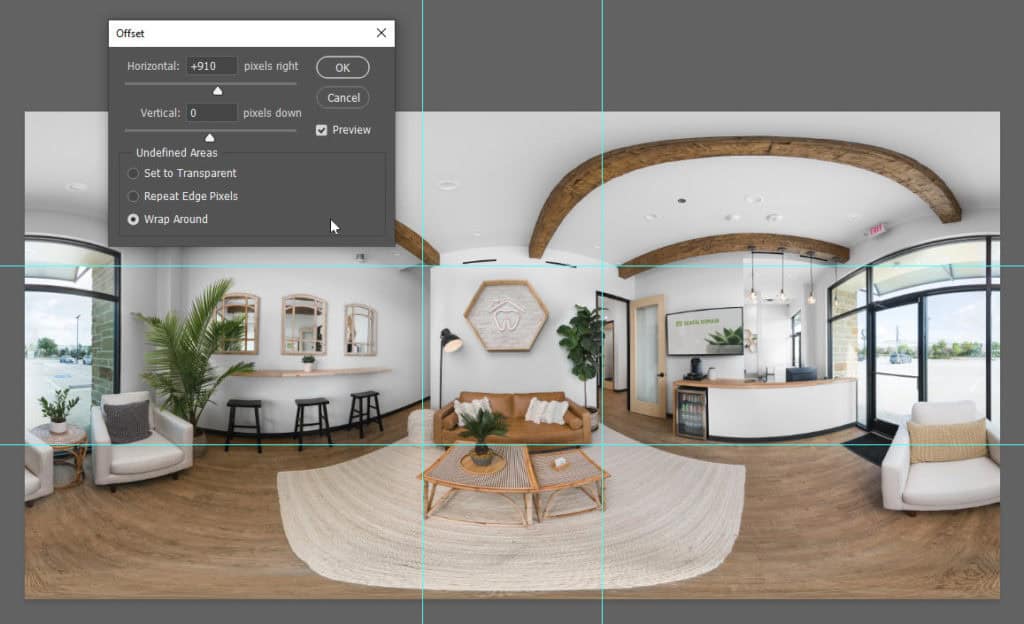Image resolution: width=1024 pixels, height=624 pixels.
Task: Close the Offset dialog with X
Action: [x=381, y=33]
